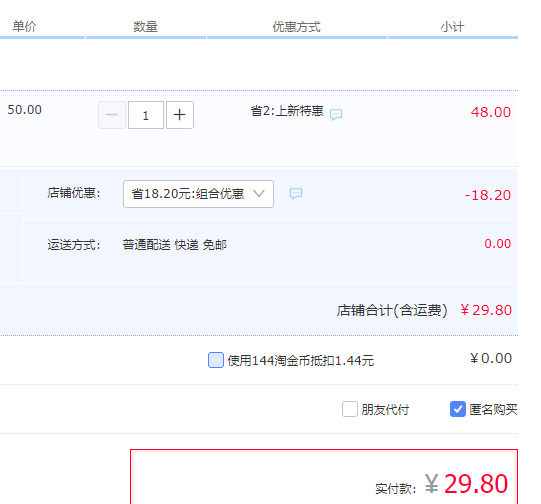Screen dimensions: 541x504
Task: Click the quantity input field showing 1
Action: (x=146, y=115)
